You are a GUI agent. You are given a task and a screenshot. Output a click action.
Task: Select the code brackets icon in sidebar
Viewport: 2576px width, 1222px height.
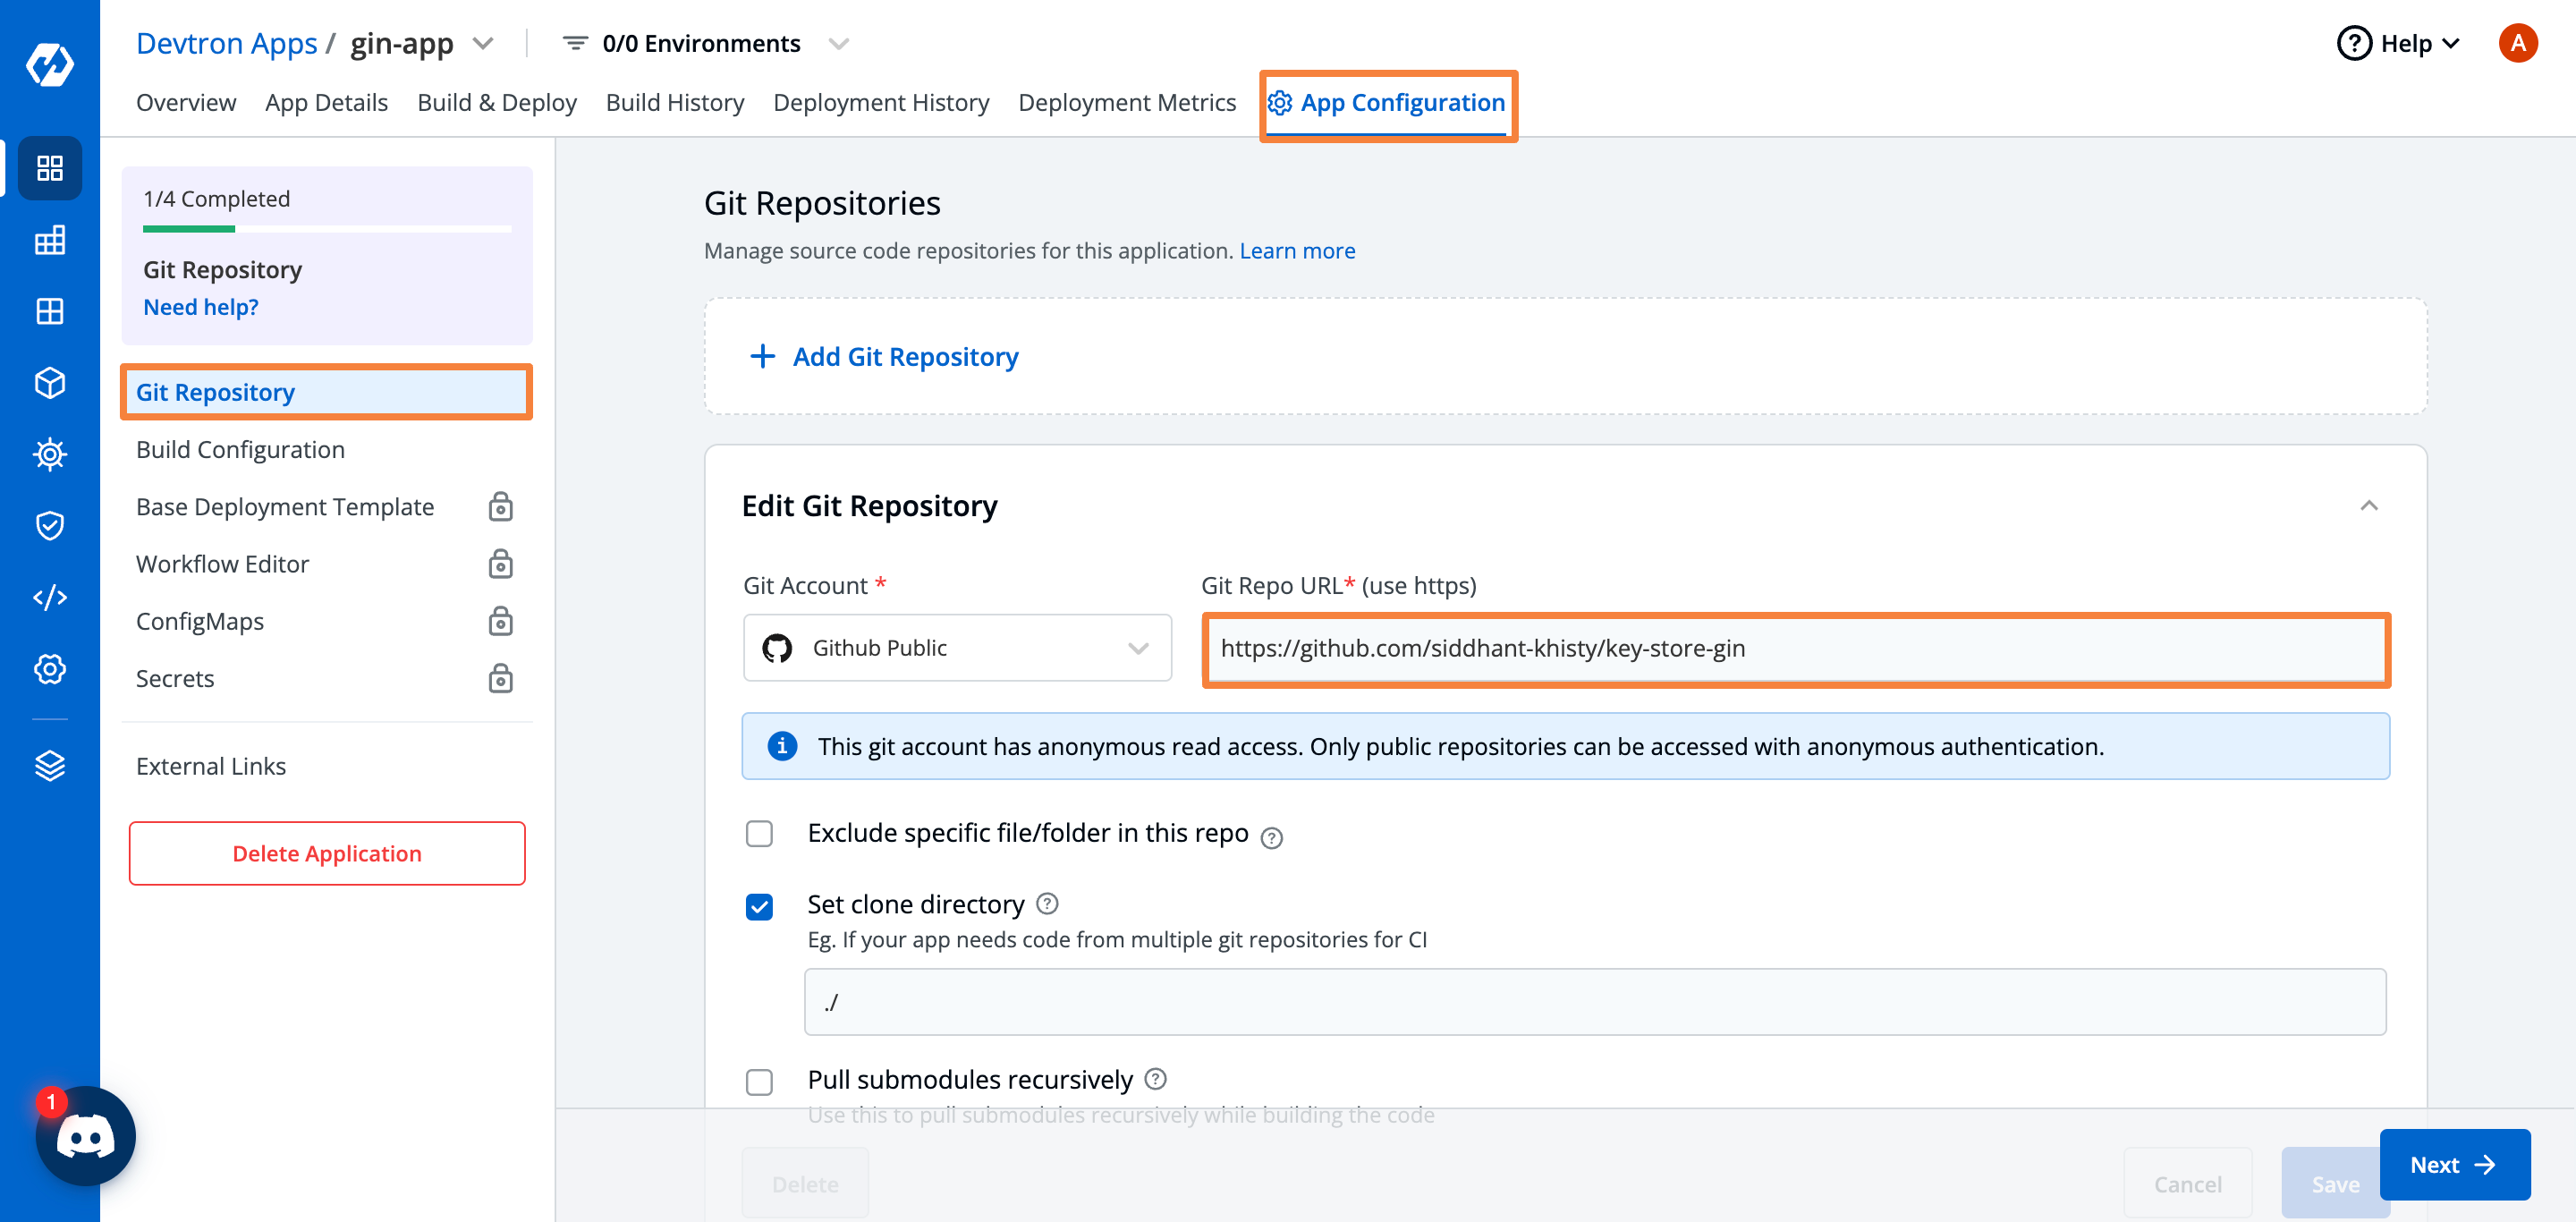(x=50, y=597)
